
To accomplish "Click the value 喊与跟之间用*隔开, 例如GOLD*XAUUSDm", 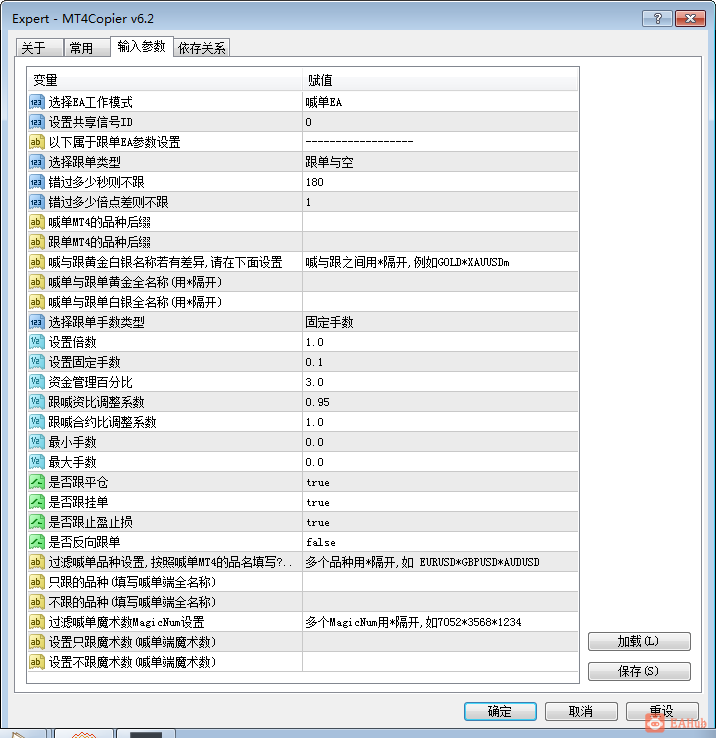I will (407, 262).
